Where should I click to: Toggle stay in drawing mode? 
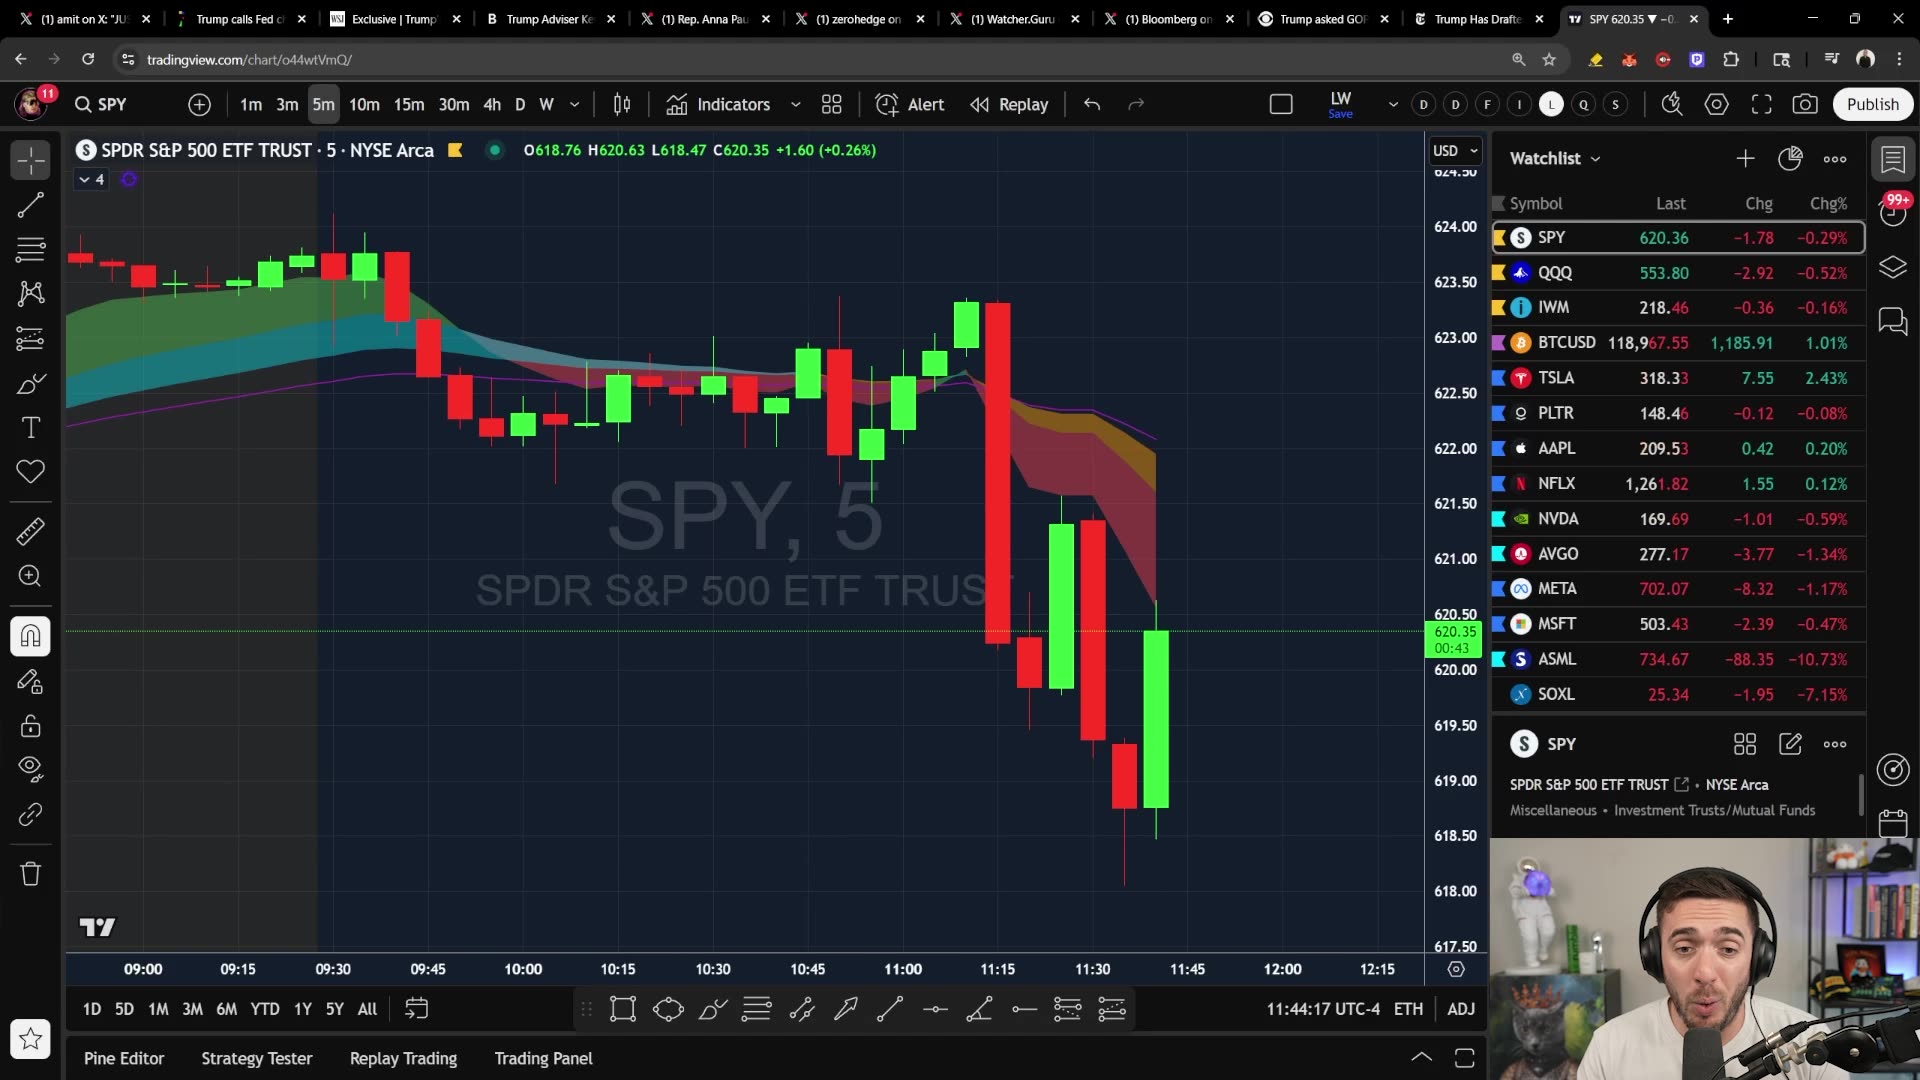(x=31, y=682)
